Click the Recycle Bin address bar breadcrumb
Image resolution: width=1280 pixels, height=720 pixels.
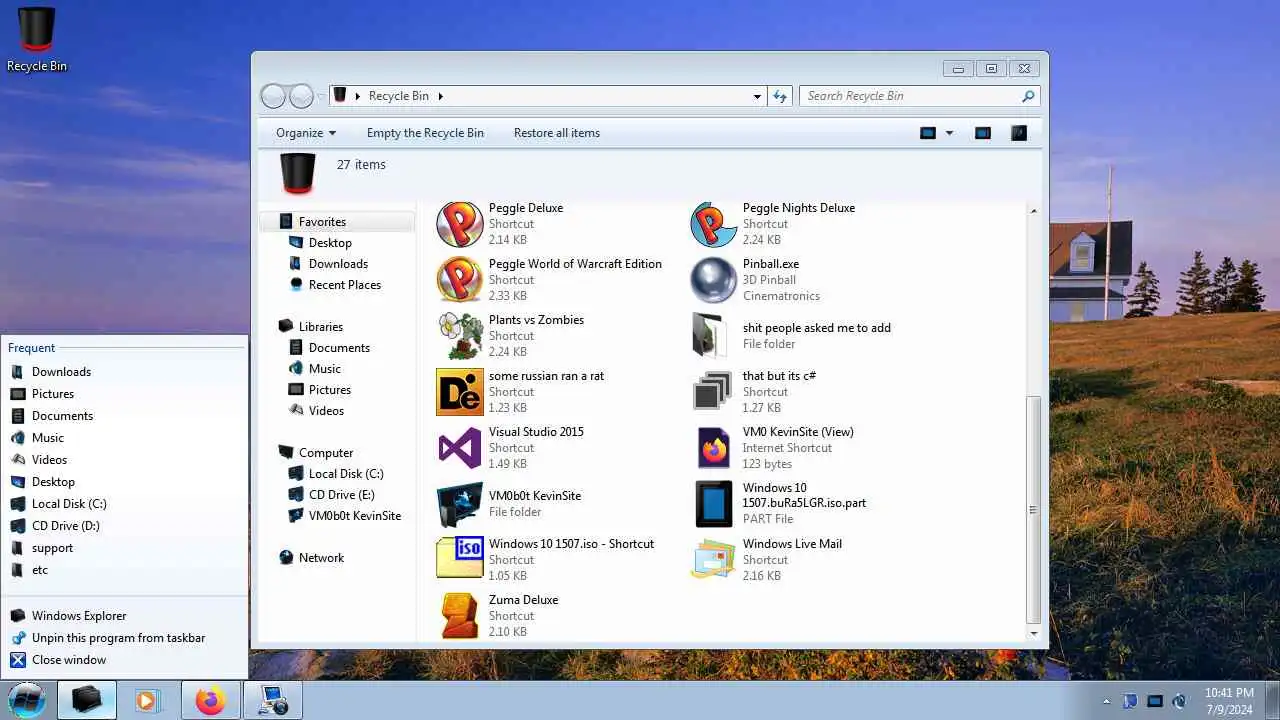click(399, 96)
